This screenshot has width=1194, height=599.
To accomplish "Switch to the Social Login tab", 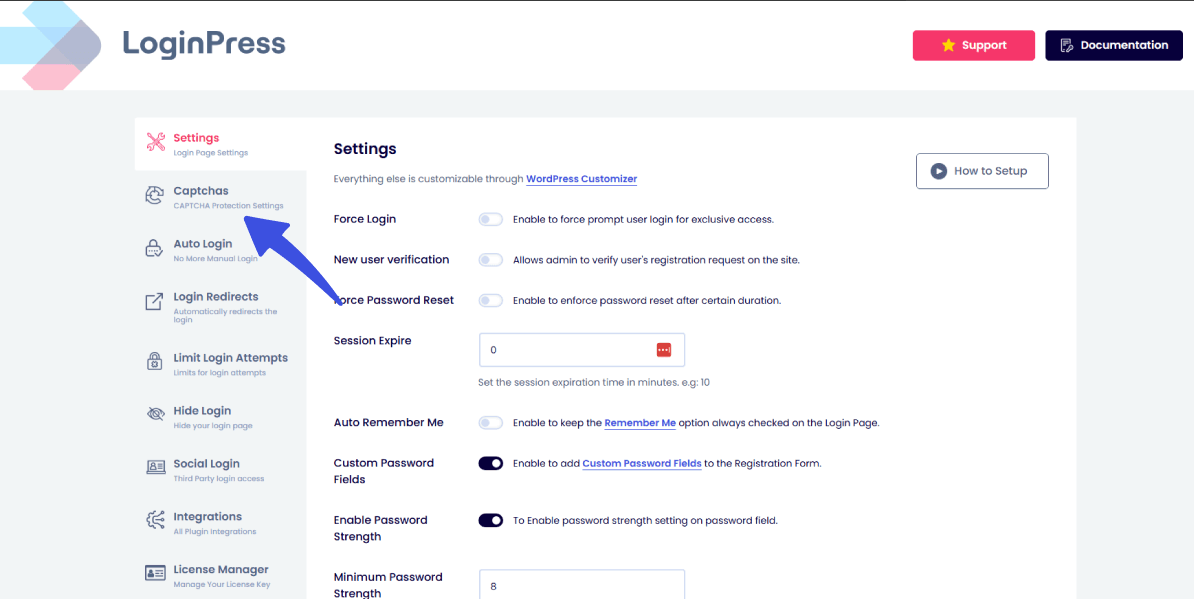I will (x=221, y=469).
